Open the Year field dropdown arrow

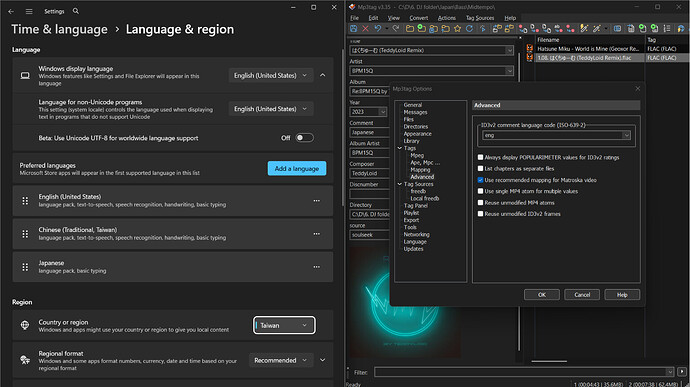tap(382, 112)
